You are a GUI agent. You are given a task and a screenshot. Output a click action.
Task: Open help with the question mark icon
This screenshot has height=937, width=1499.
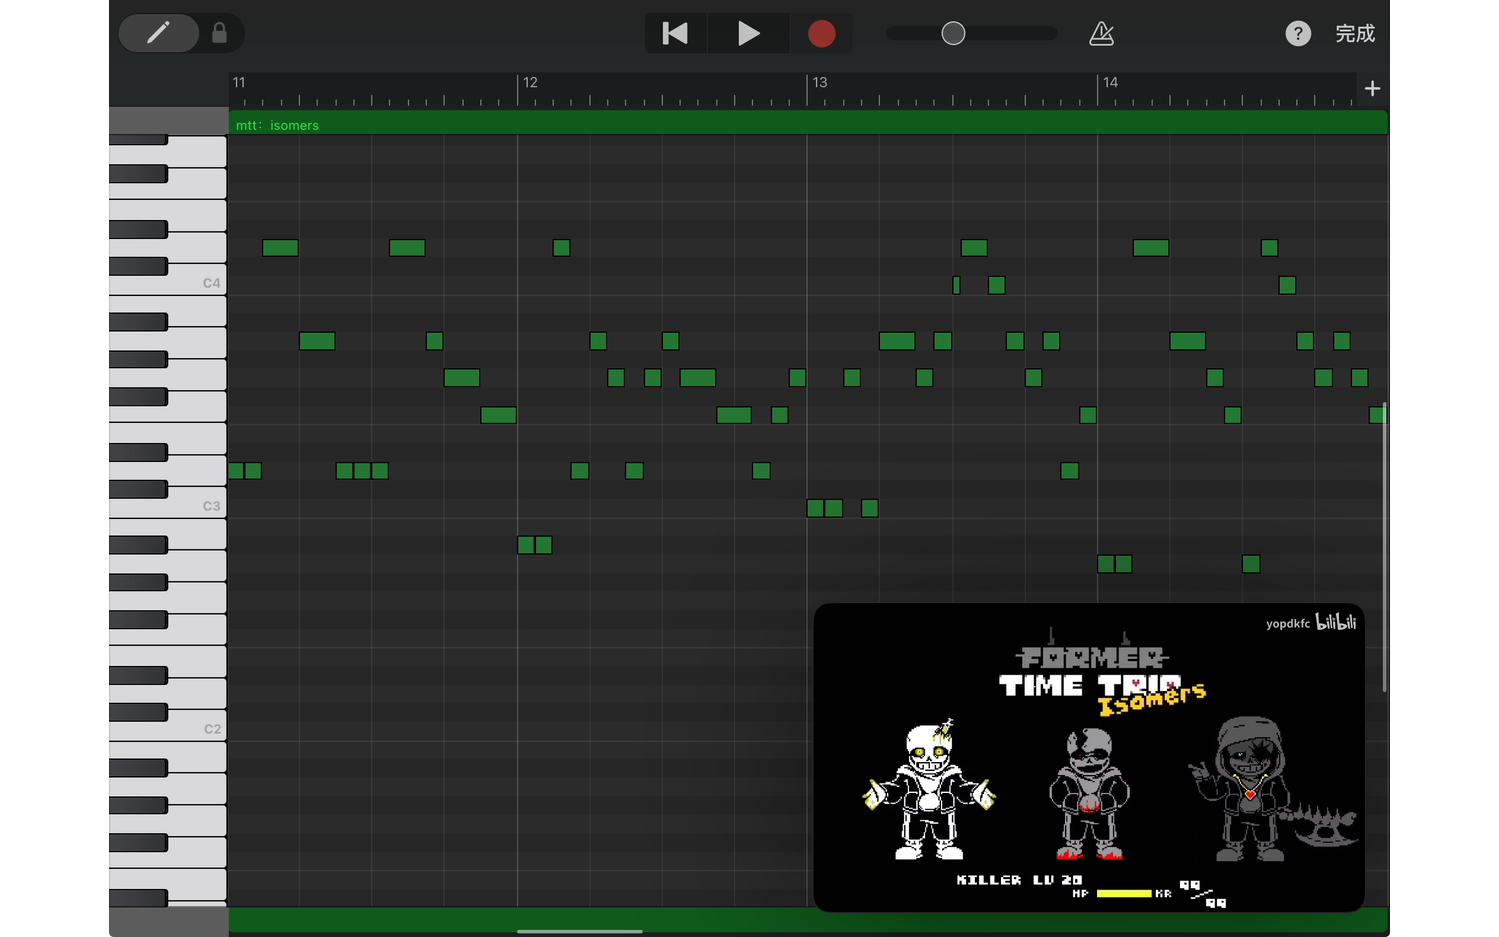pyautogui.click(x=1298, y=34)
